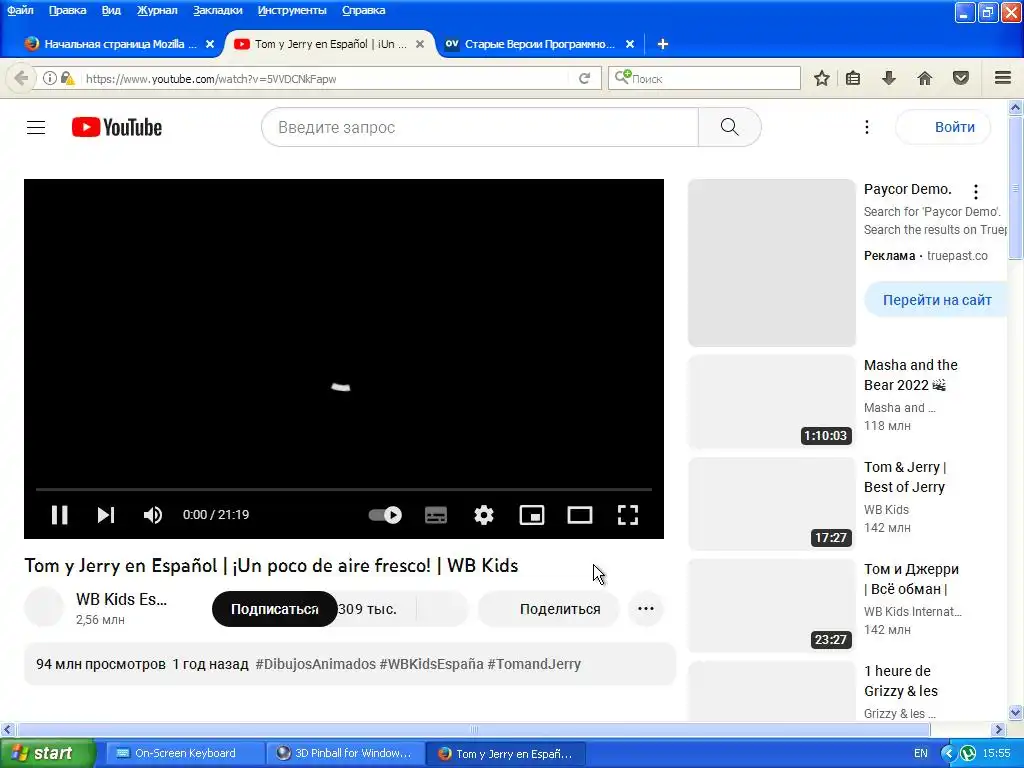Bookmark this page with star icon
Viewport: 1024px width, 768px height.
(x=822, y=78)
